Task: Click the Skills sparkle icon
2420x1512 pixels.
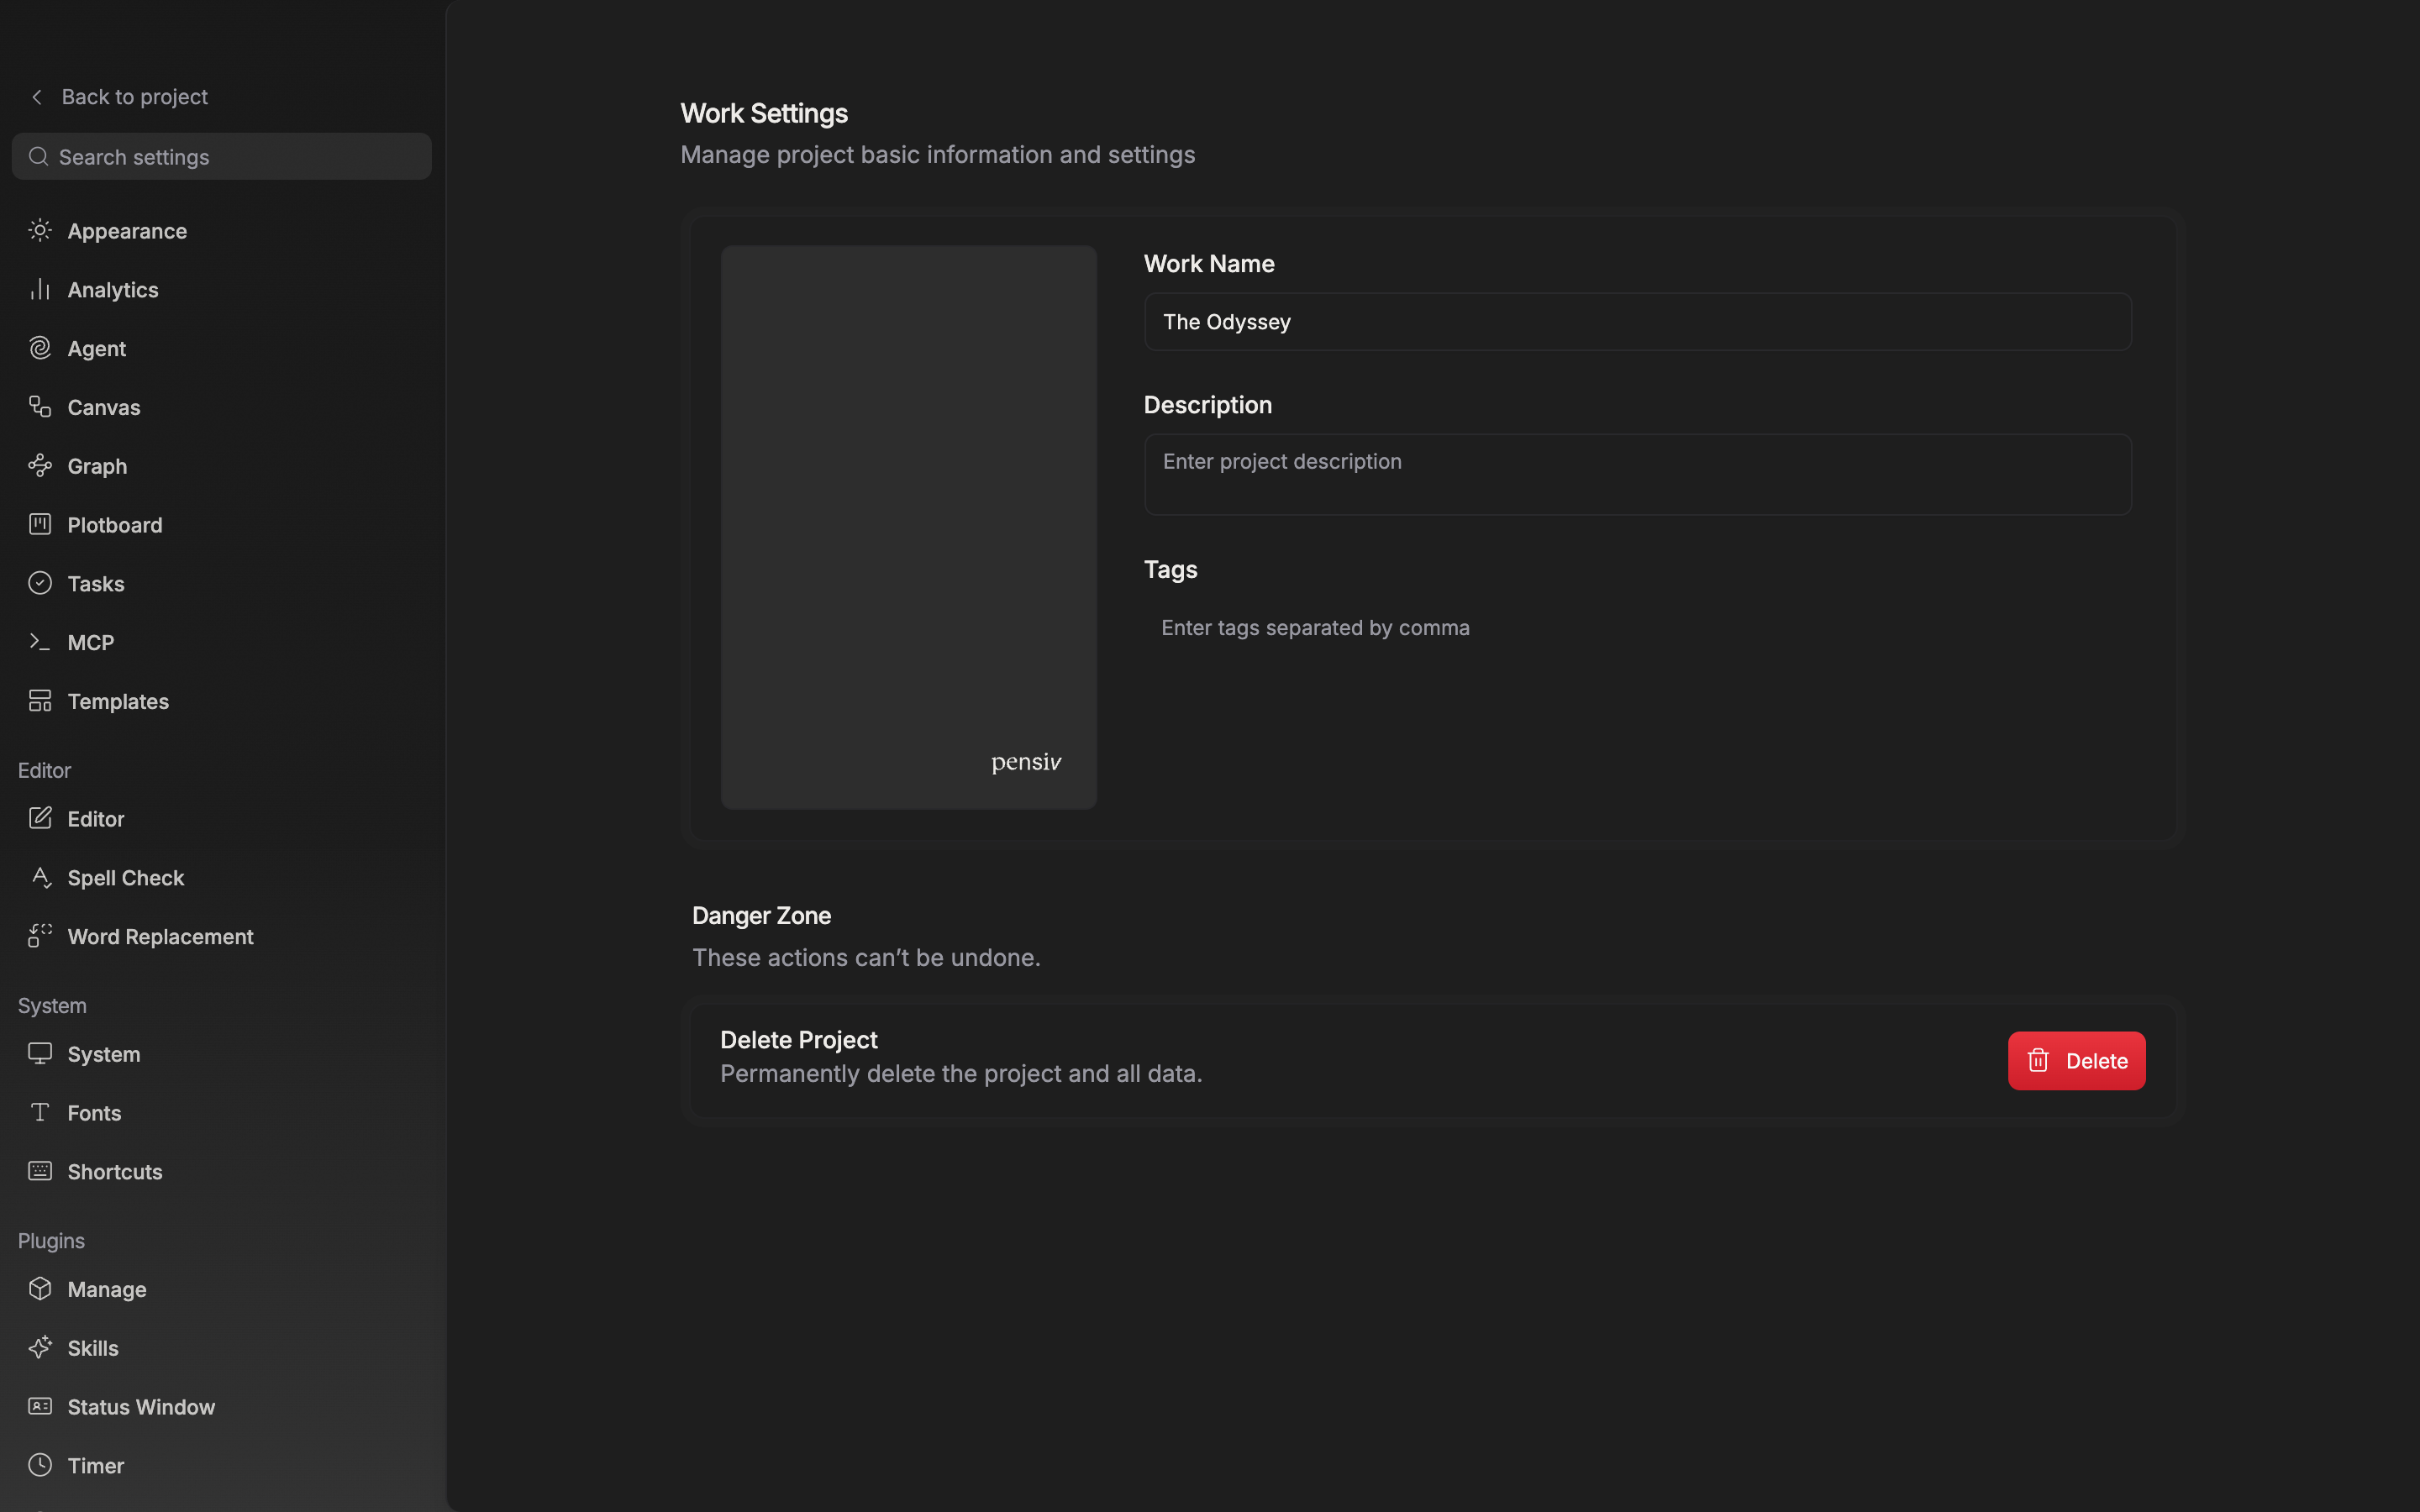Action: click(40, 1348)
